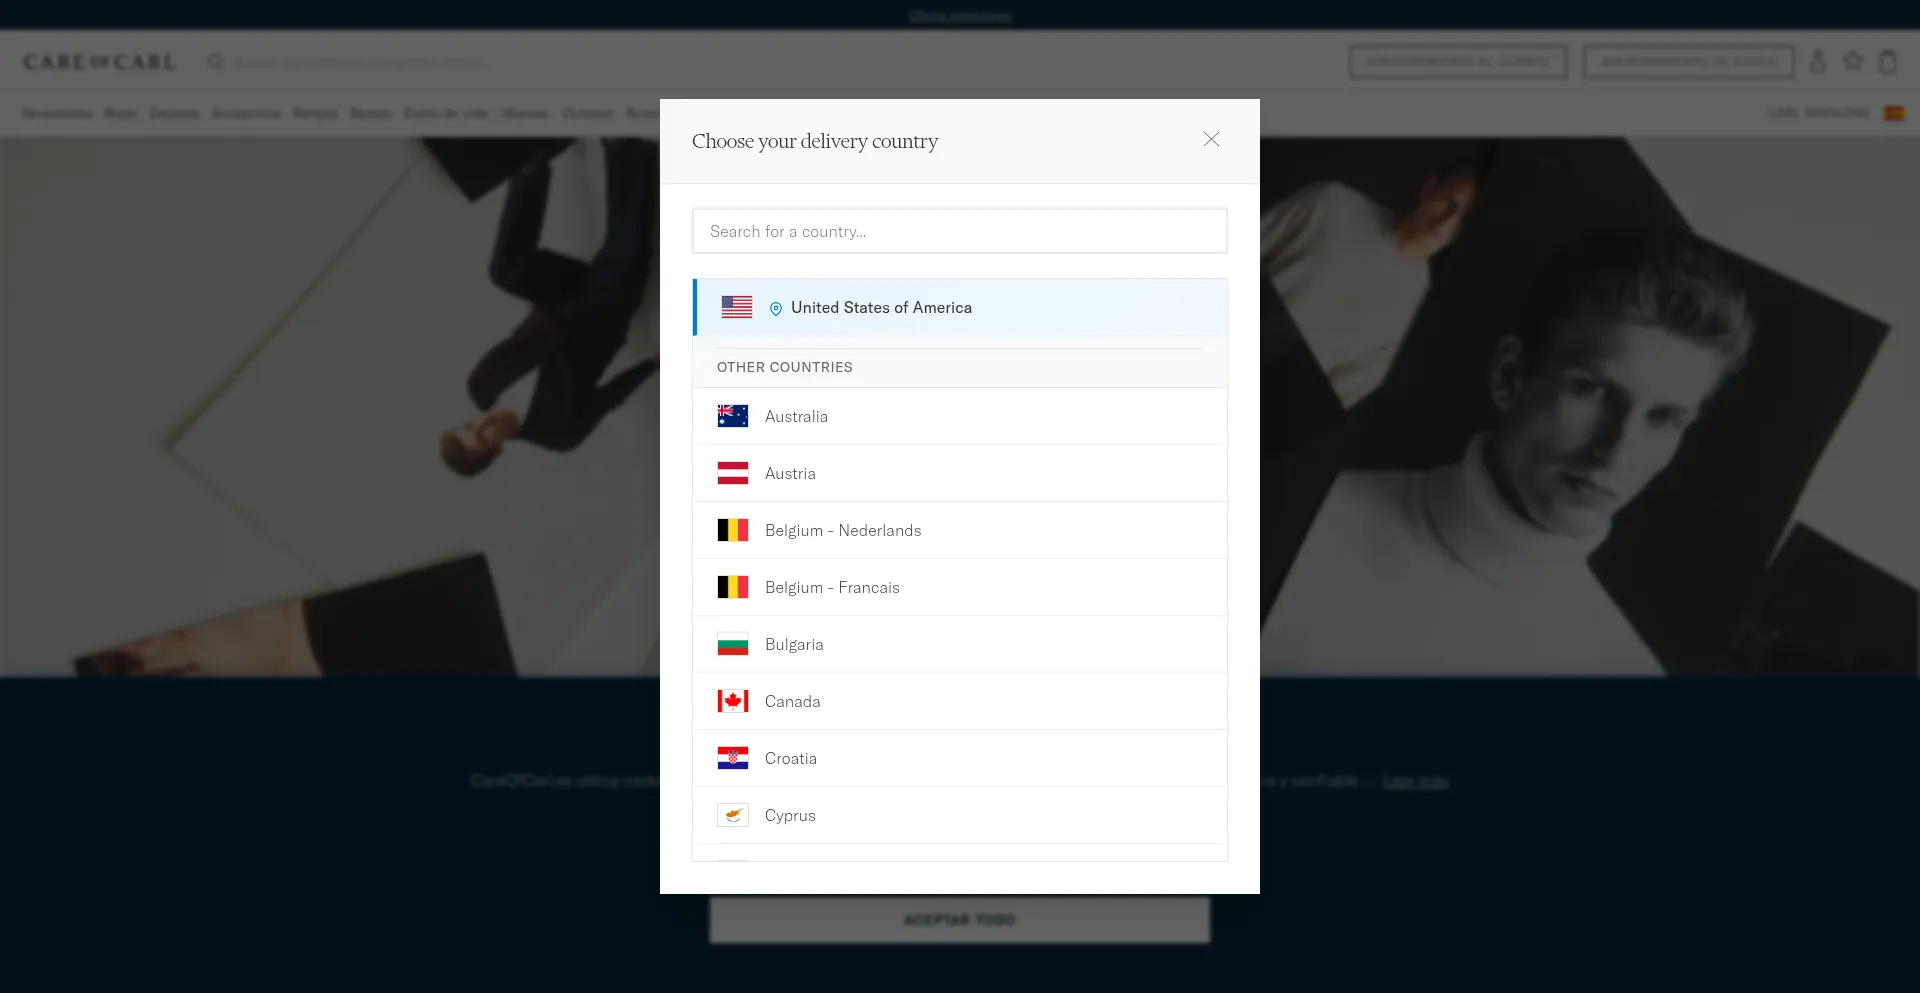This screenshot has height=993, width=1920.
Task: Open the 'Zapatos' nav menu item
Action: click(174, 113)
